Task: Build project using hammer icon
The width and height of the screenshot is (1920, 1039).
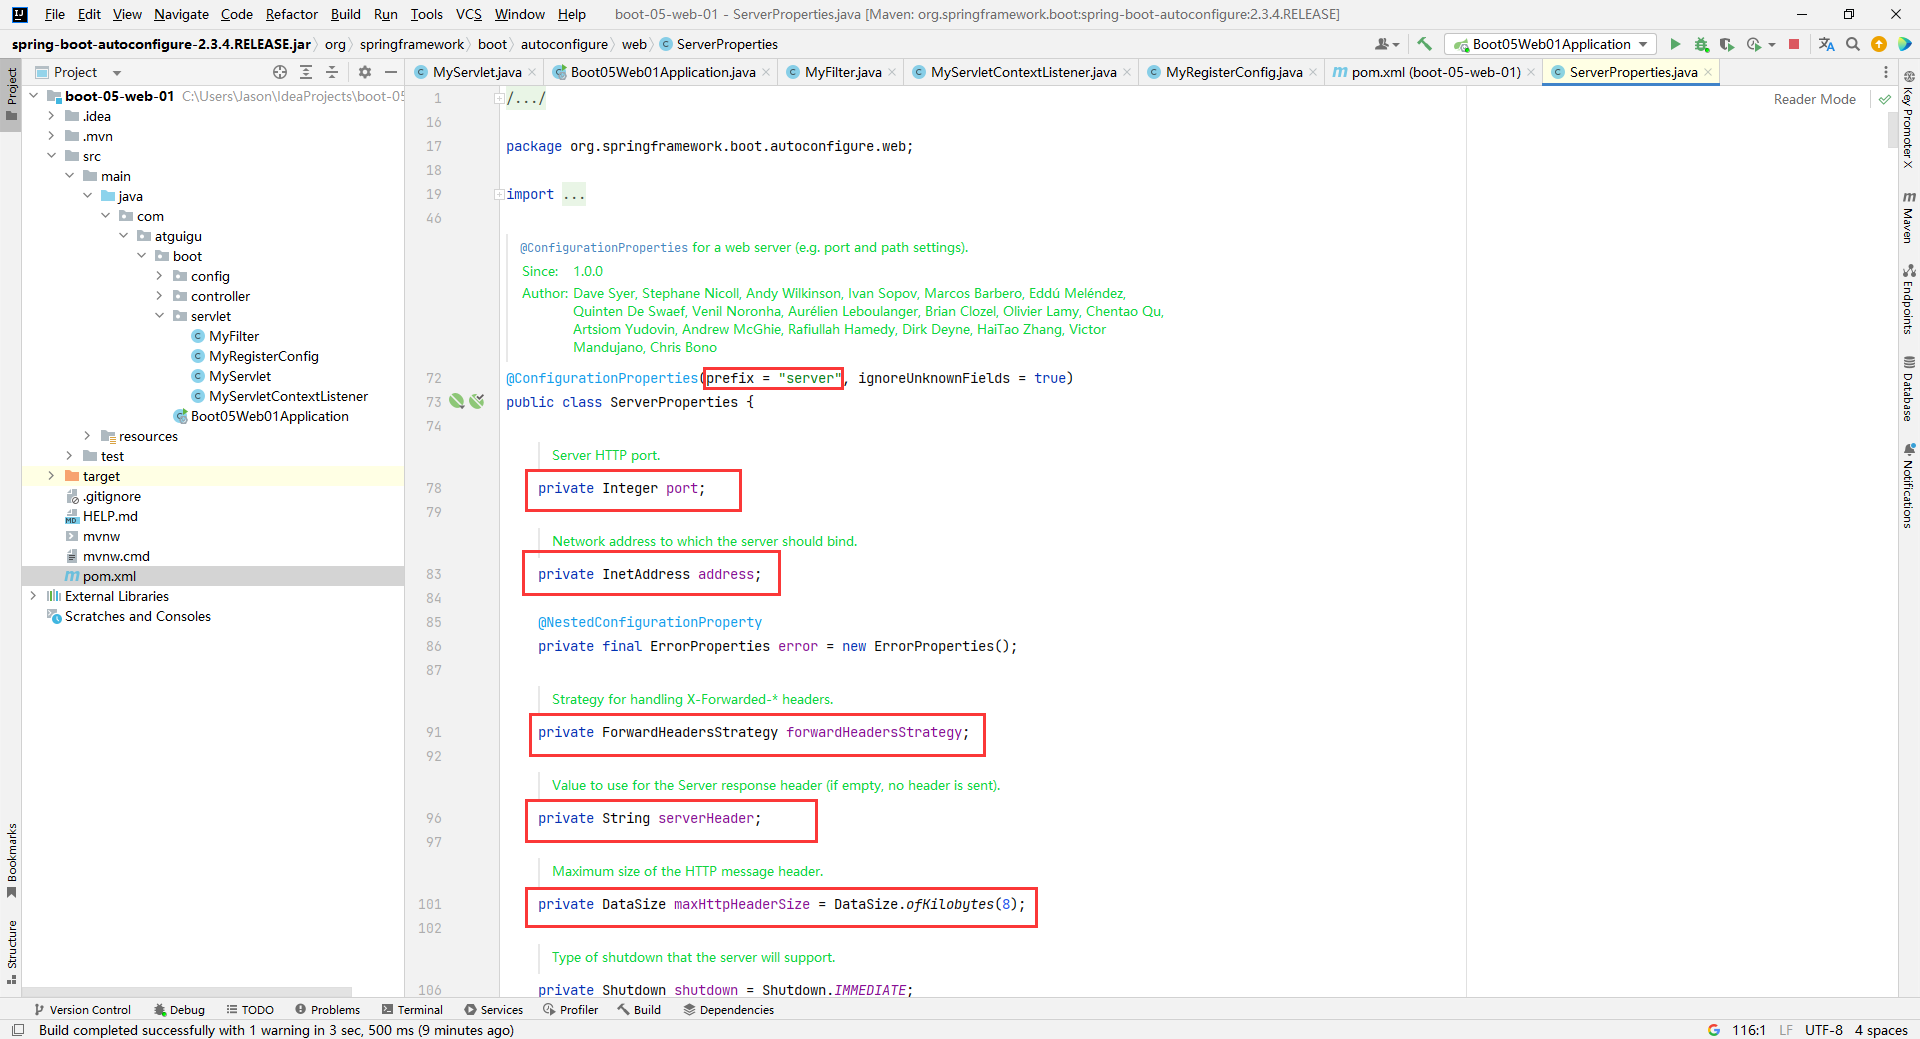Action: (x=1425, y=44)
